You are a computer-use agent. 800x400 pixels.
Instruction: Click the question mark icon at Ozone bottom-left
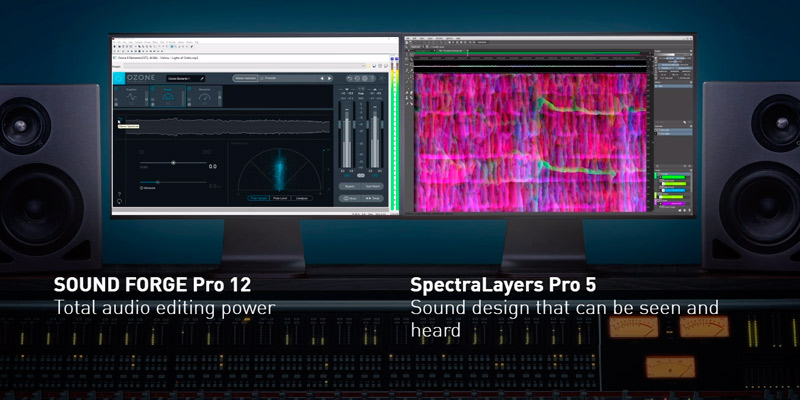point(119,194)
